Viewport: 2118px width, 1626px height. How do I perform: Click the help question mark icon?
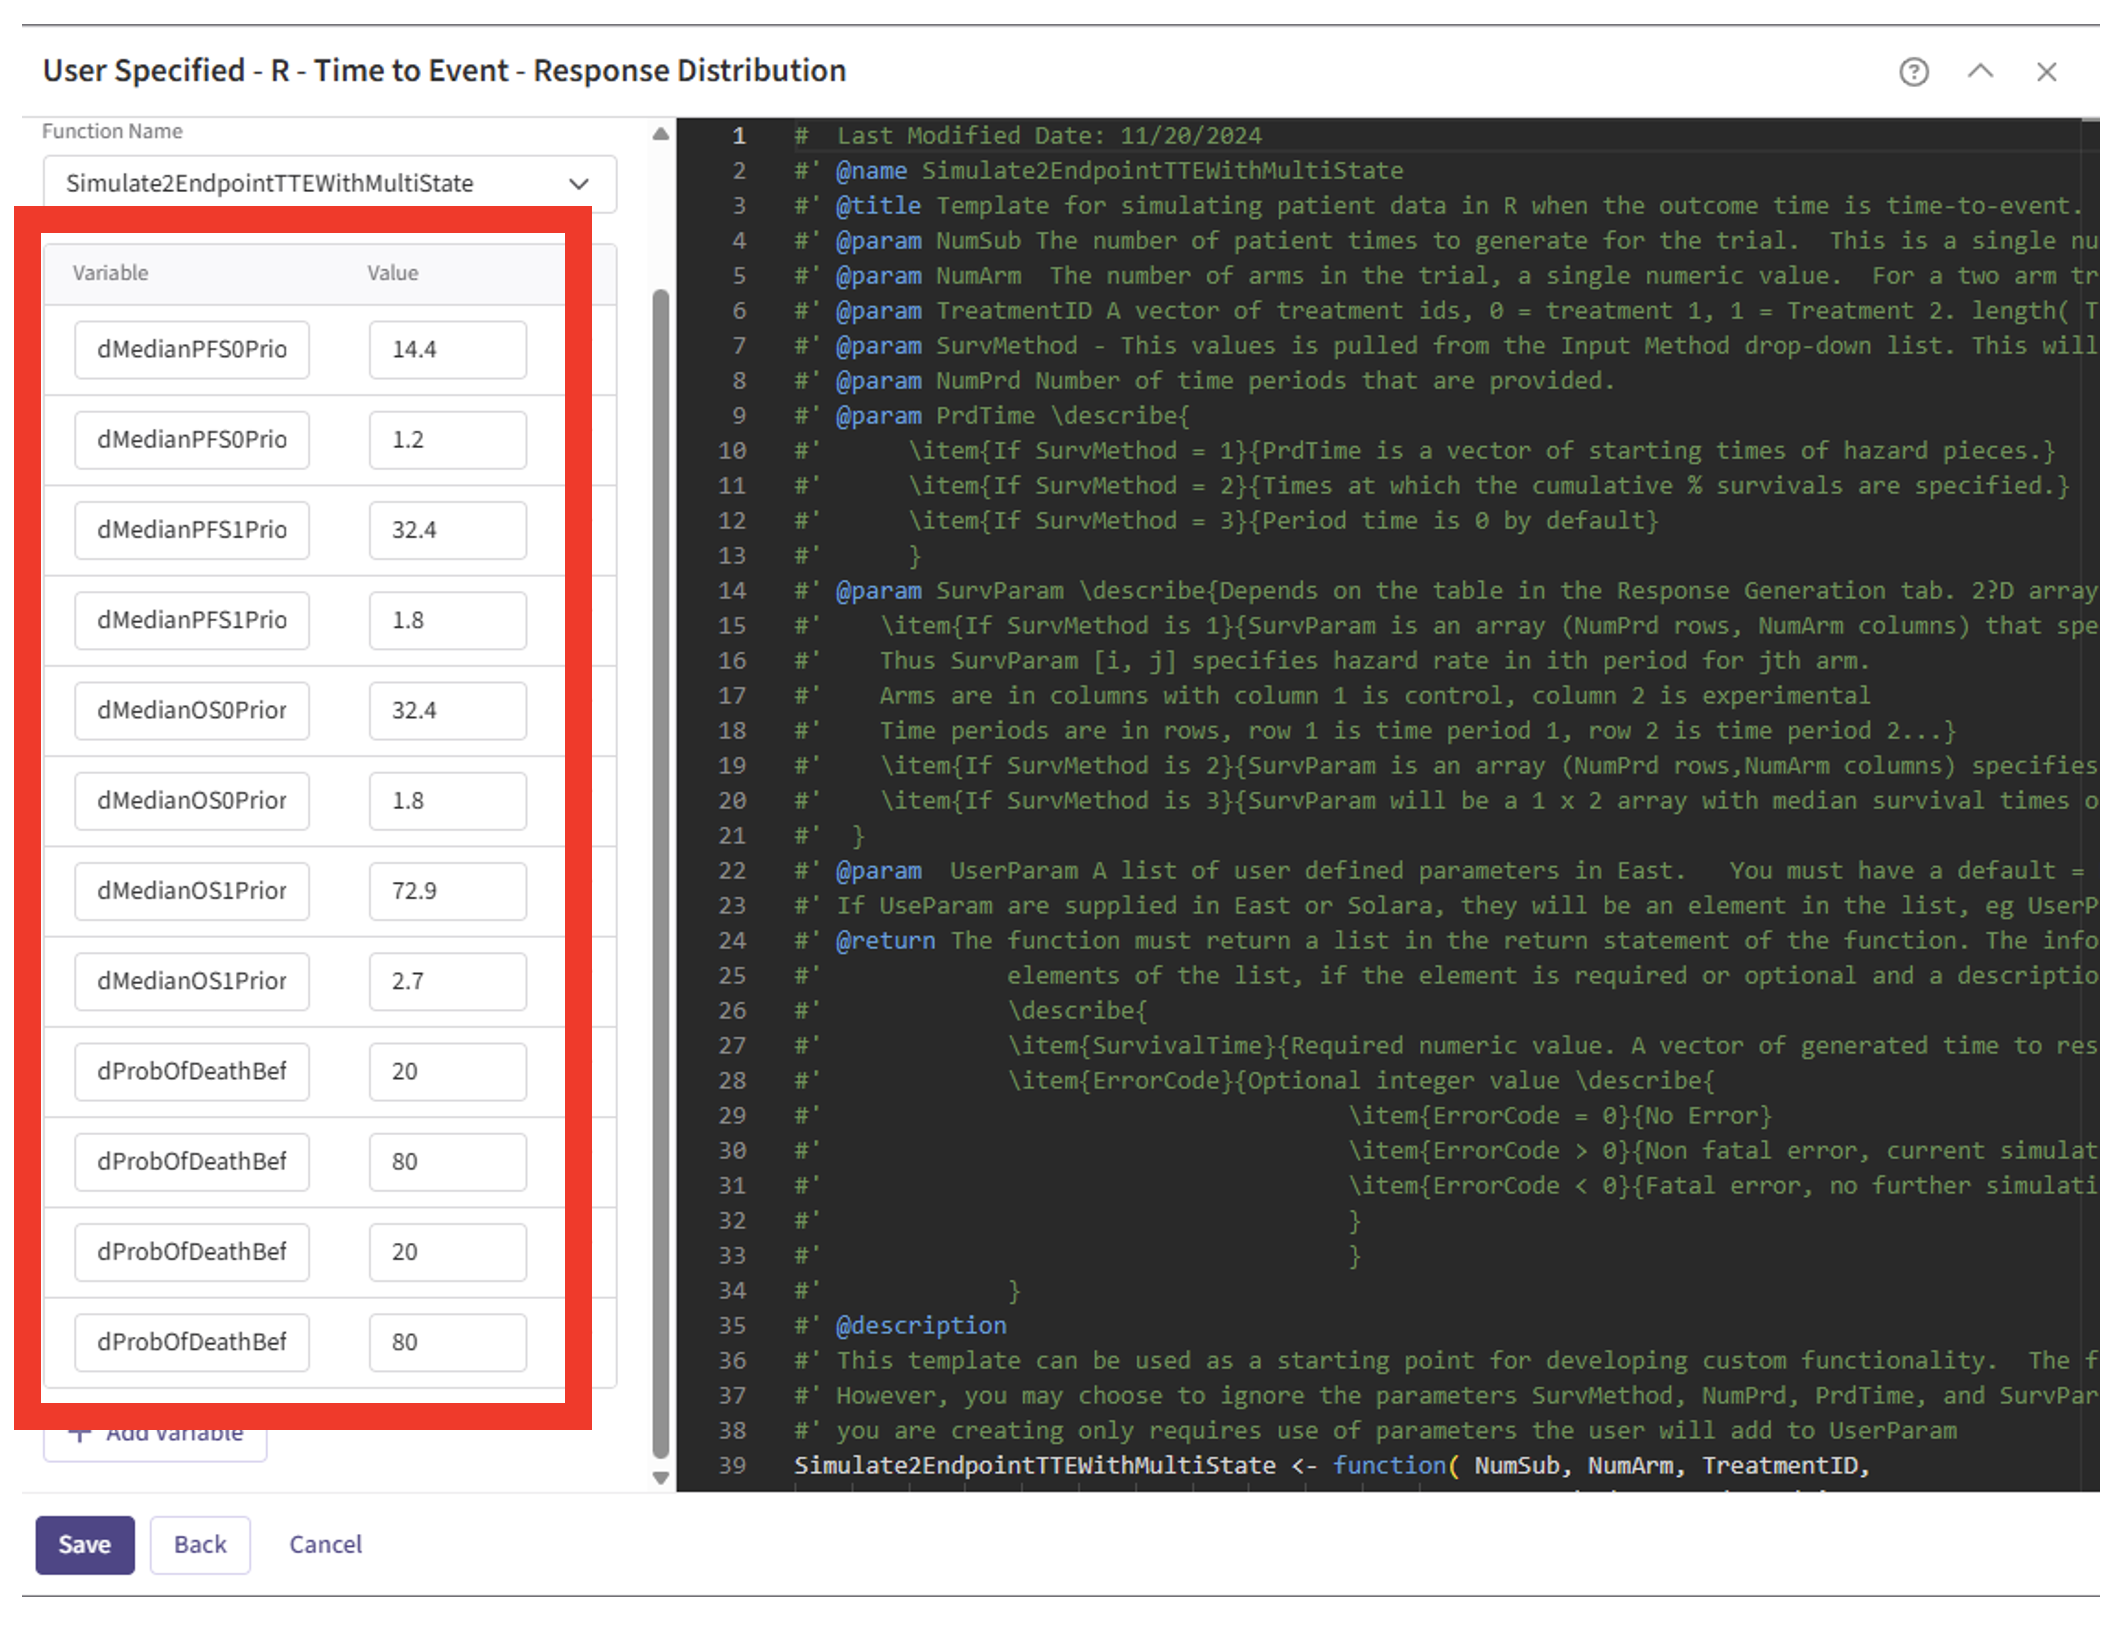pos(1913,72)
